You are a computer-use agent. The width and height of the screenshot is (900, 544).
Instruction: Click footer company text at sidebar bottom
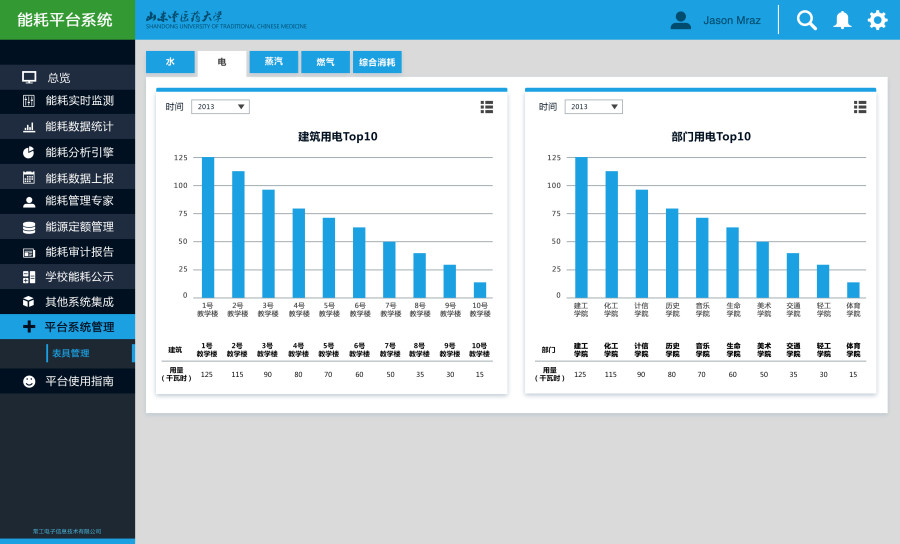pos(67,531)
